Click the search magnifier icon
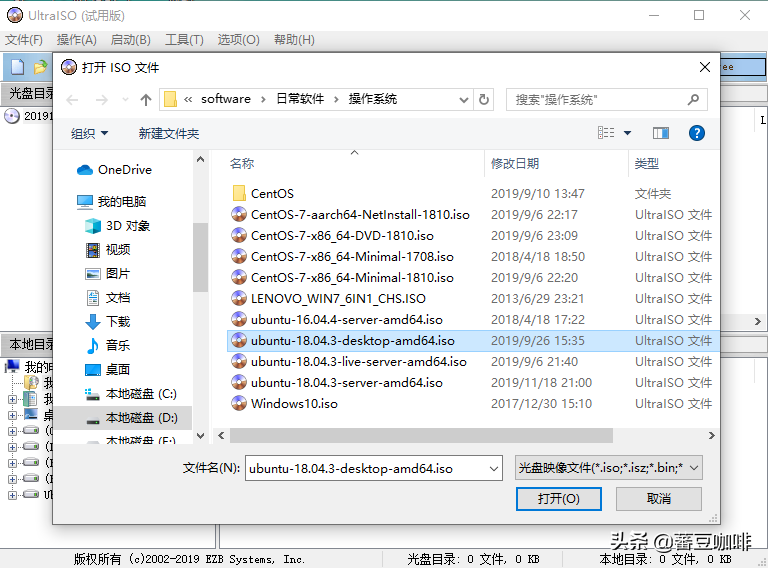Screen dimensions: 768x568 [x=693, y=100]
